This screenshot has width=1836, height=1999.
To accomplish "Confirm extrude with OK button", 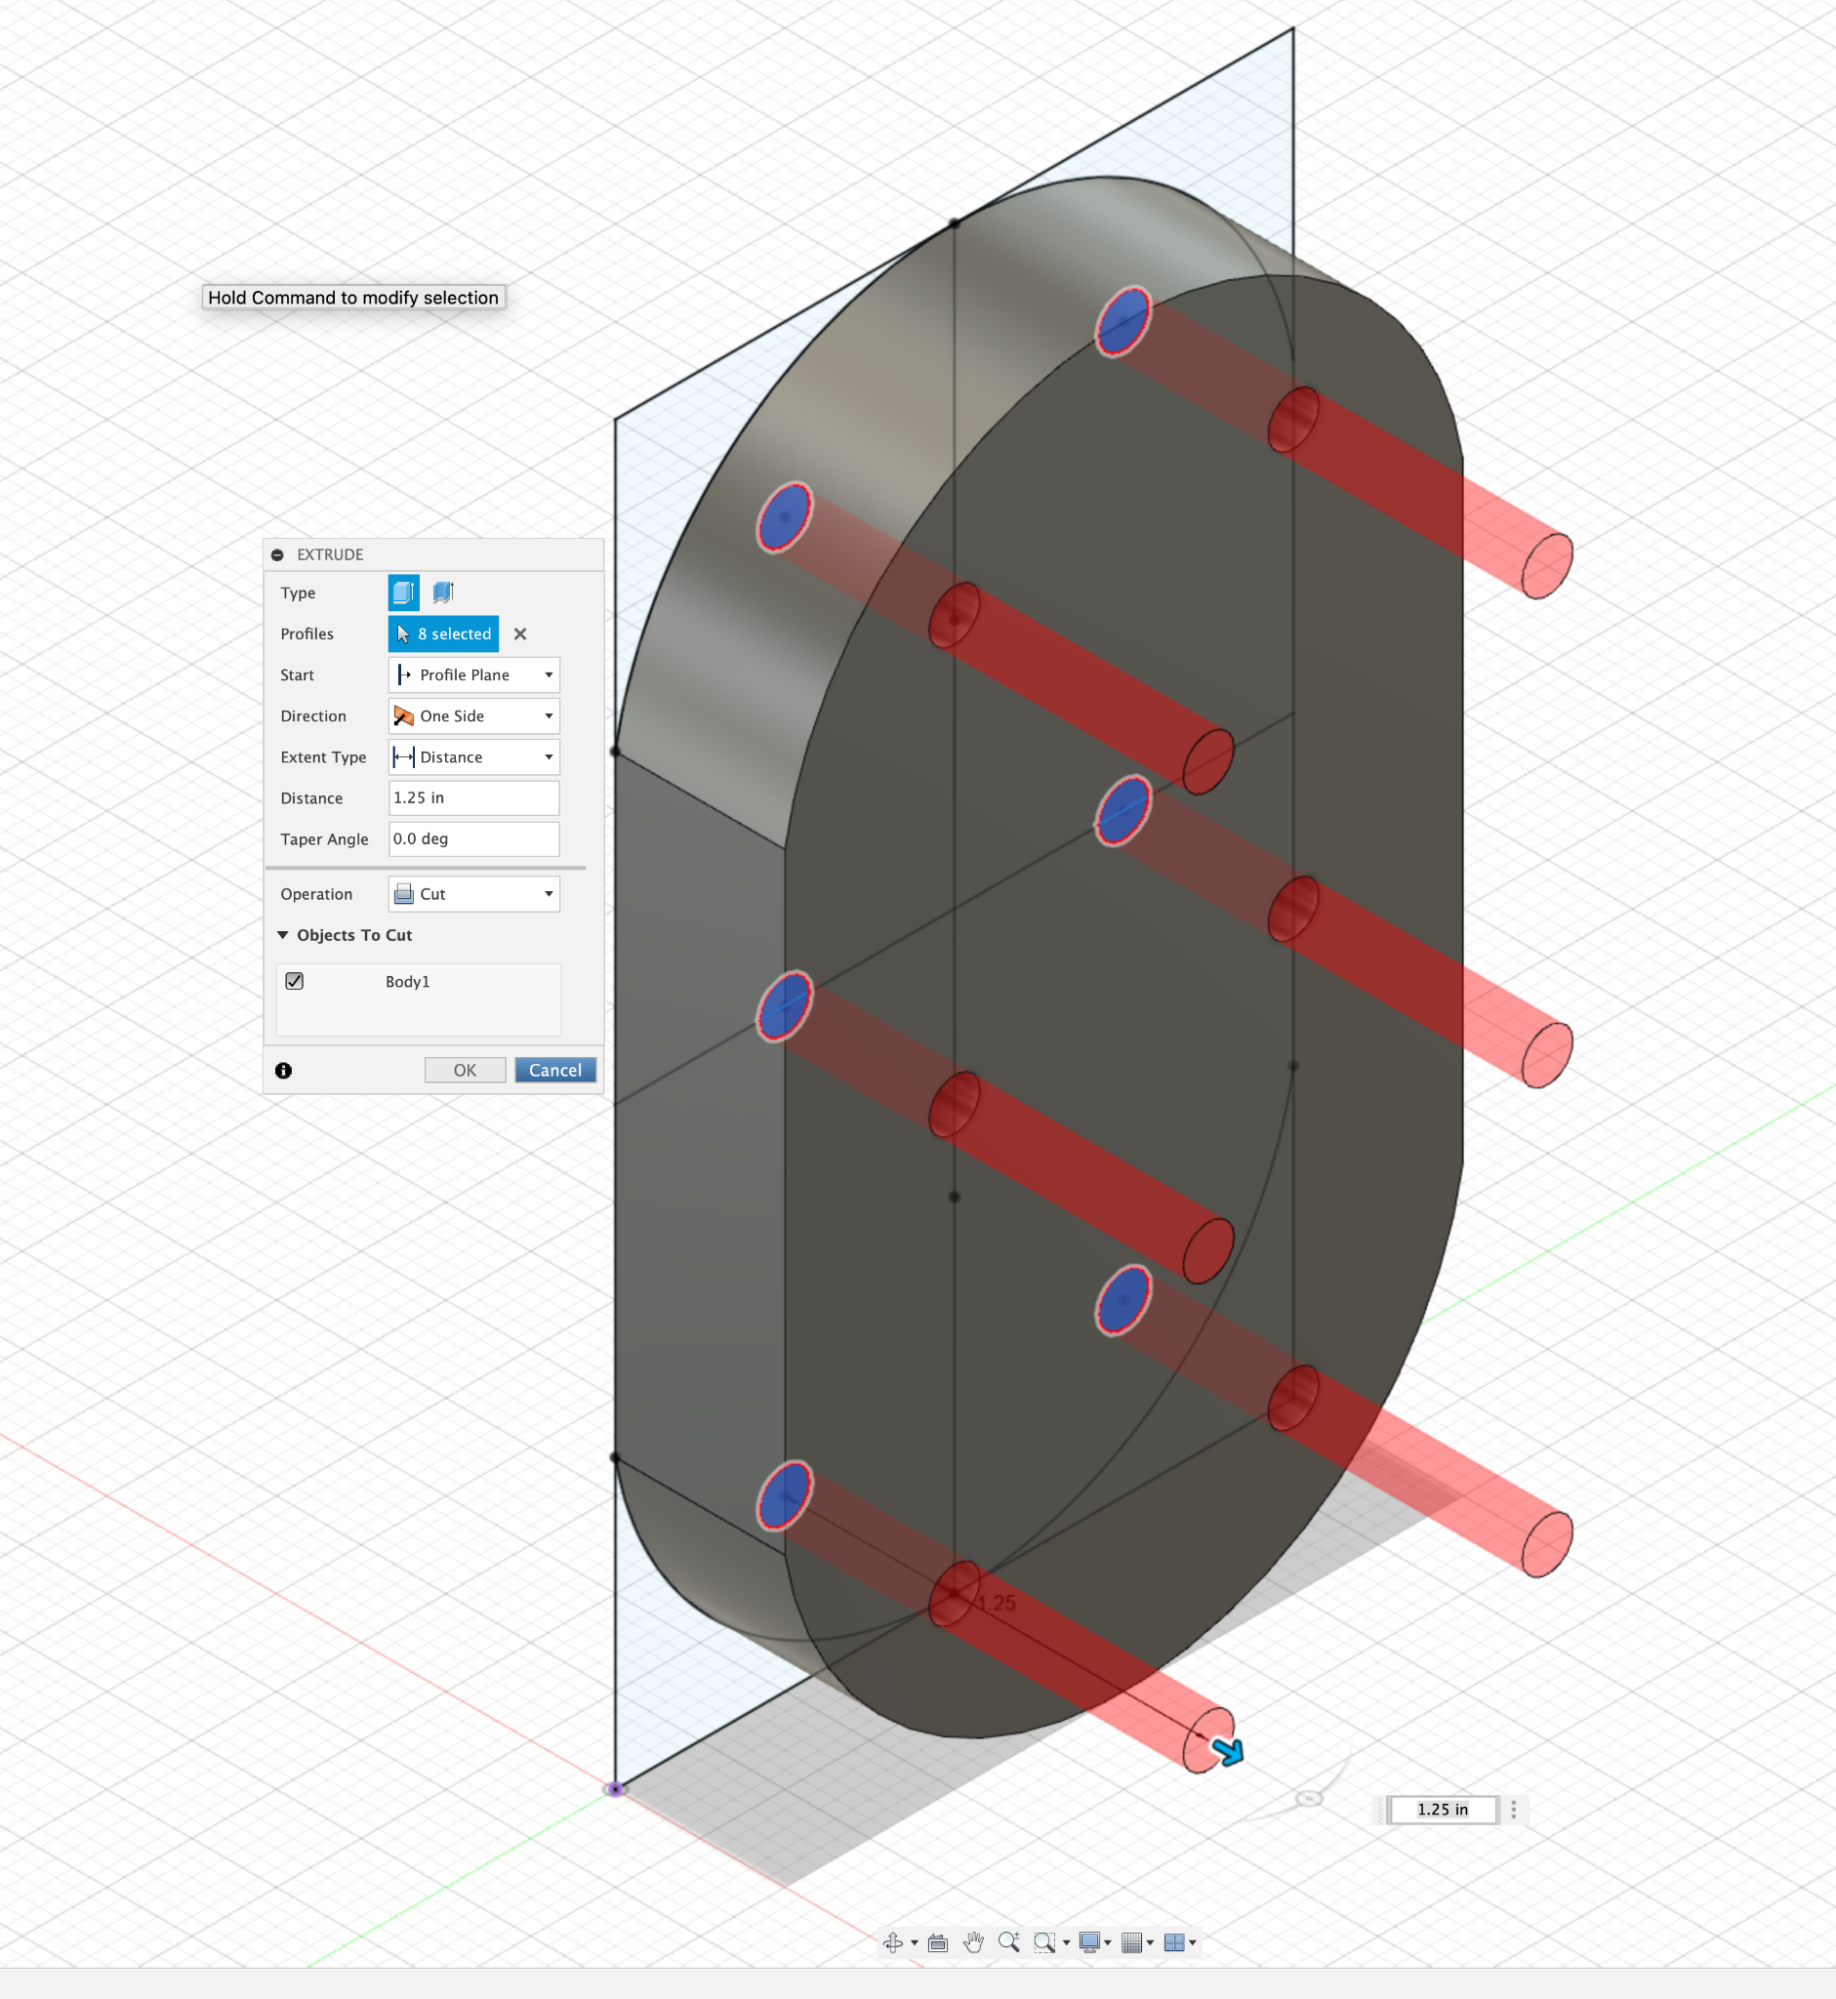I will click(465, 1070).
